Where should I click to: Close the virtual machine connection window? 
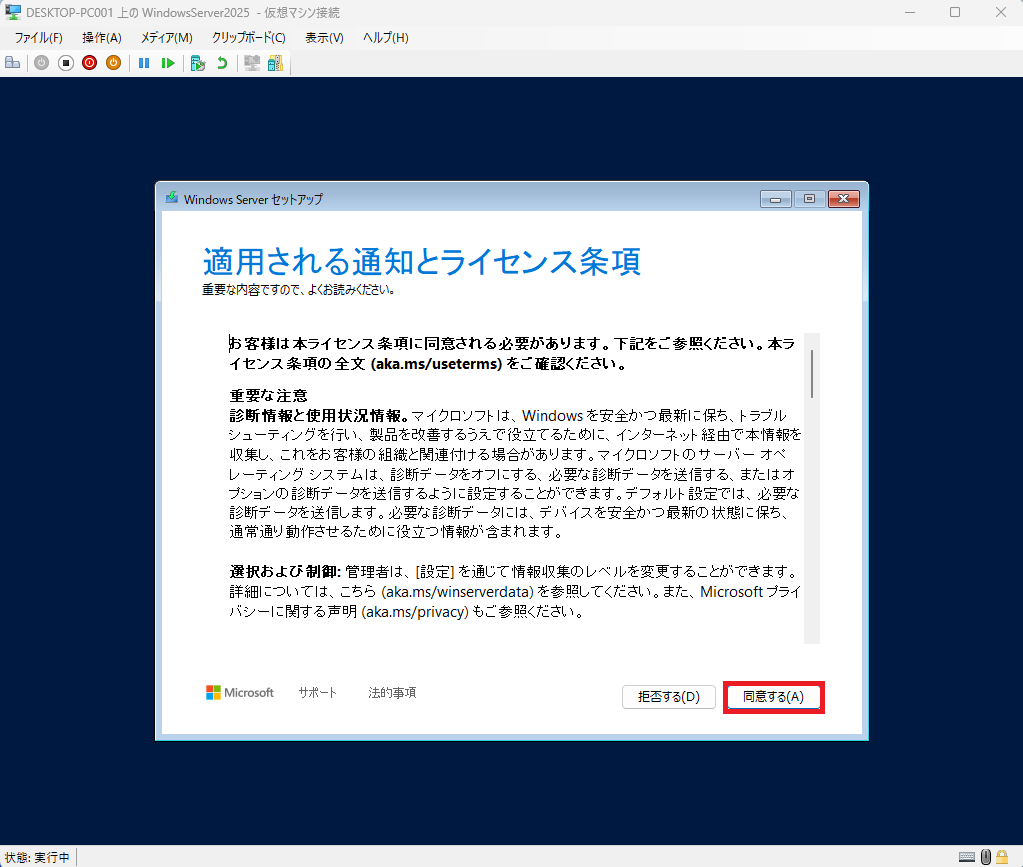1001,12
